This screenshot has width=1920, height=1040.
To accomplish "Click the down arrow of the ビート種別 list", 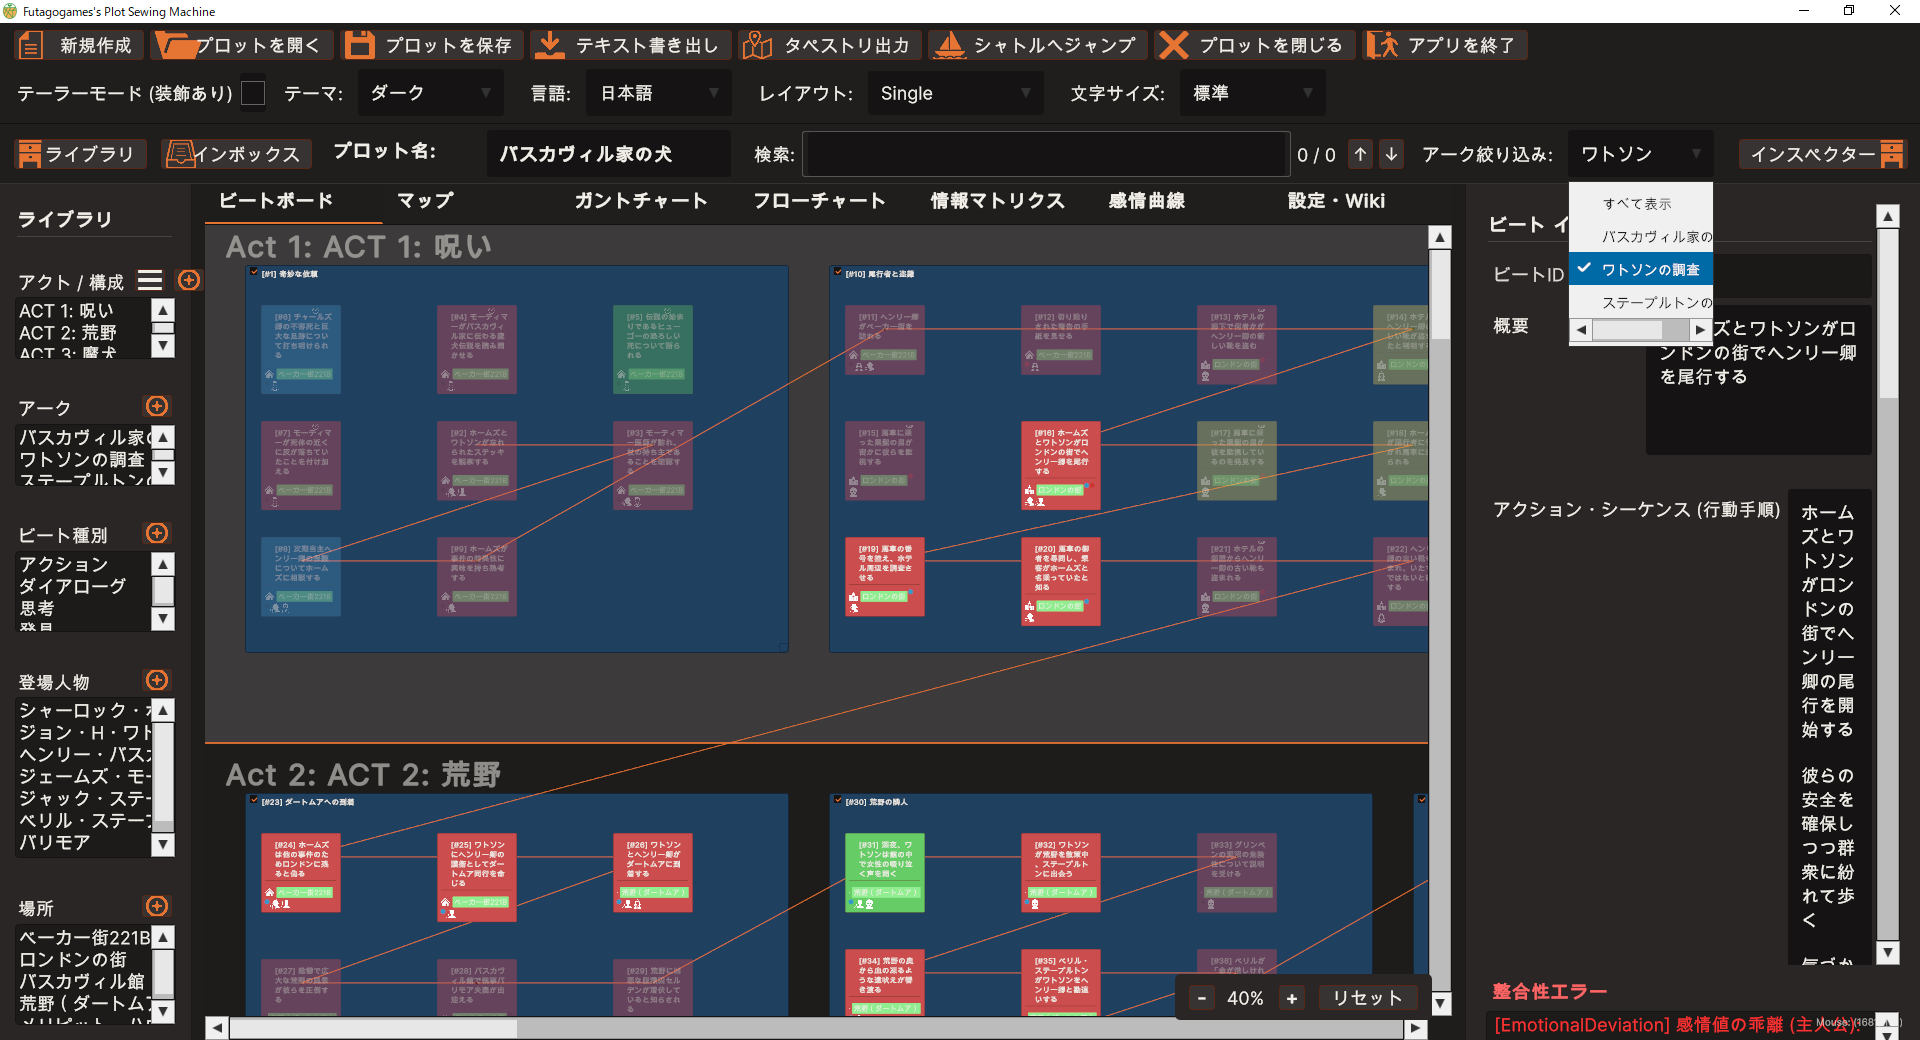I will [163, 619].
